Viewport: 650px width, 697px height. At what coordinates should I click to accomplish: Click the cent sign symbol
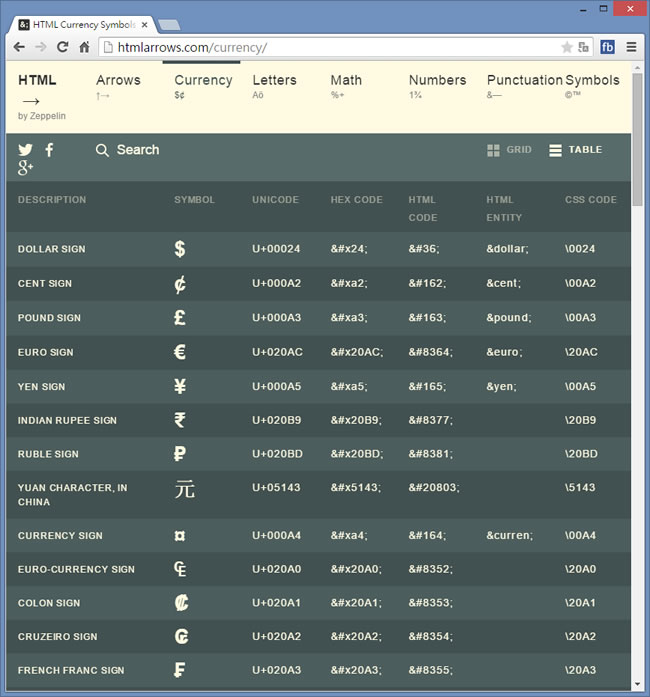180,284
